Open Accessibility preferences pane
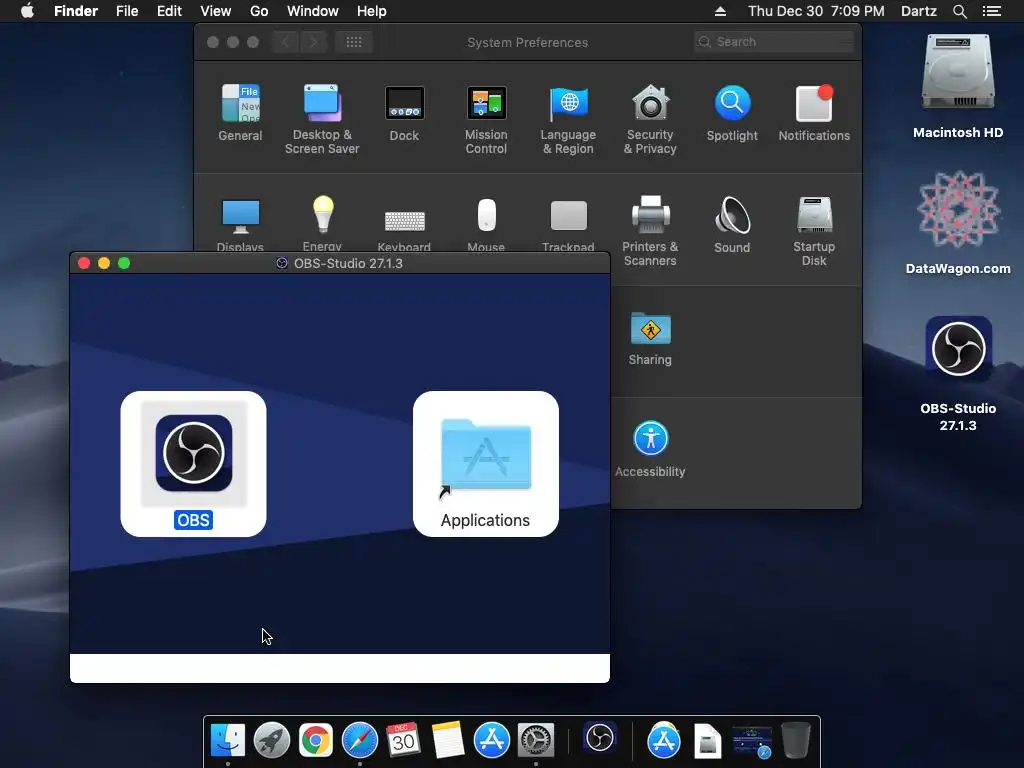Image resolution: width=1024 pixels, height=768 pixels. click(x=650, y=449)
